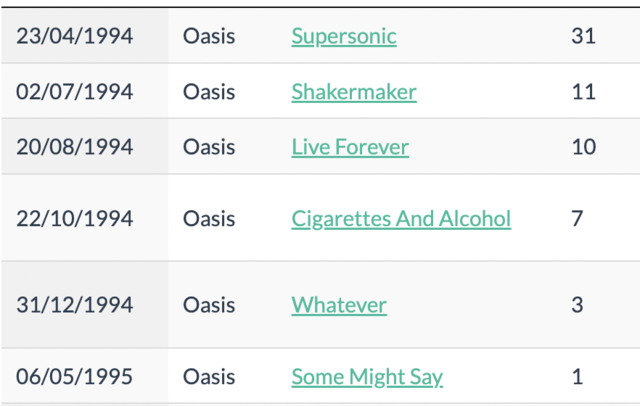Click the 02/07/1994 date cell

tap(75, 92)
